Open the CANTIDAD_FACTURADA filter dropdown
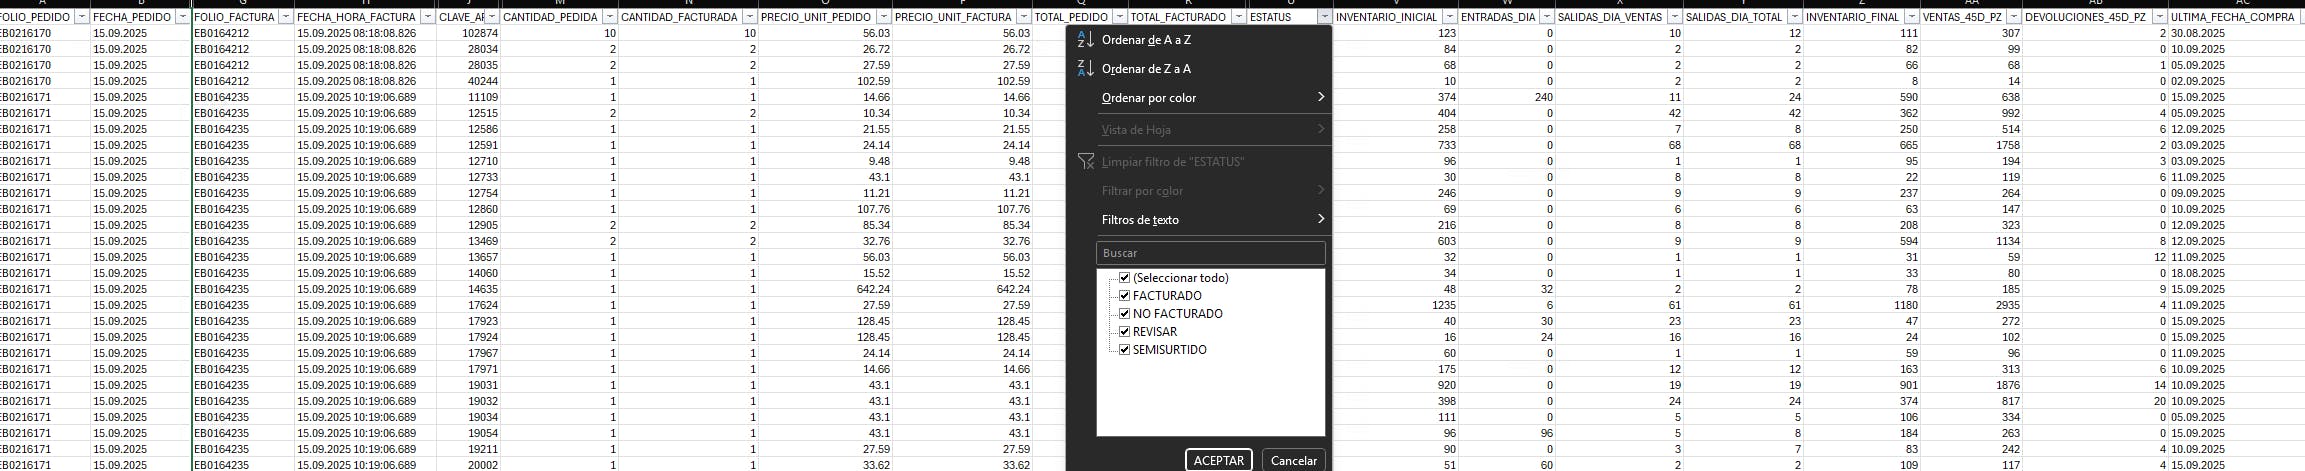 click(x=749, y=17)
